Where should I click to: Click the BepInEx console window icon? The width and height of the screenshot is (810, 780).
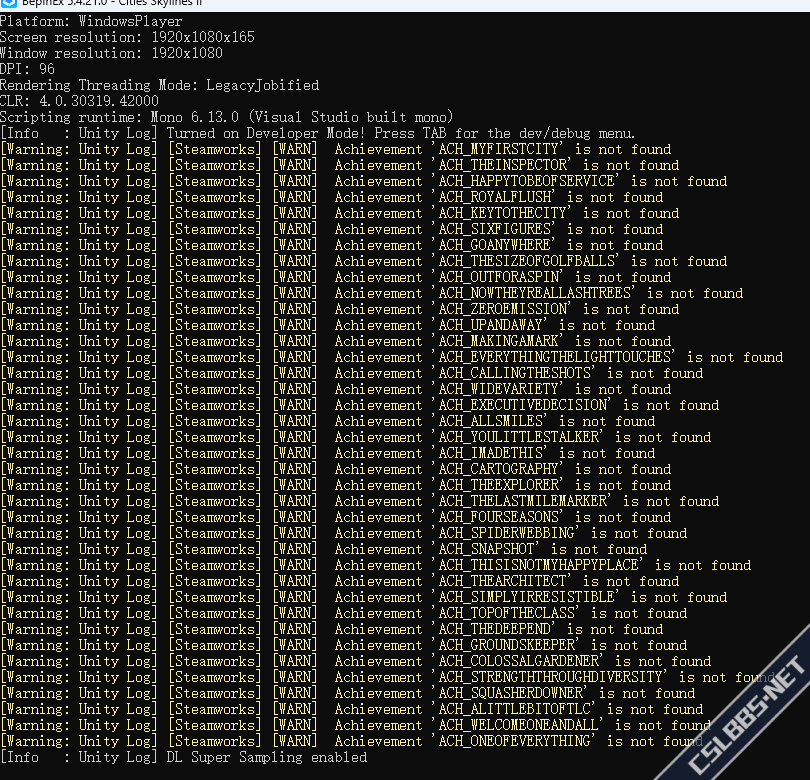point(9,3)
